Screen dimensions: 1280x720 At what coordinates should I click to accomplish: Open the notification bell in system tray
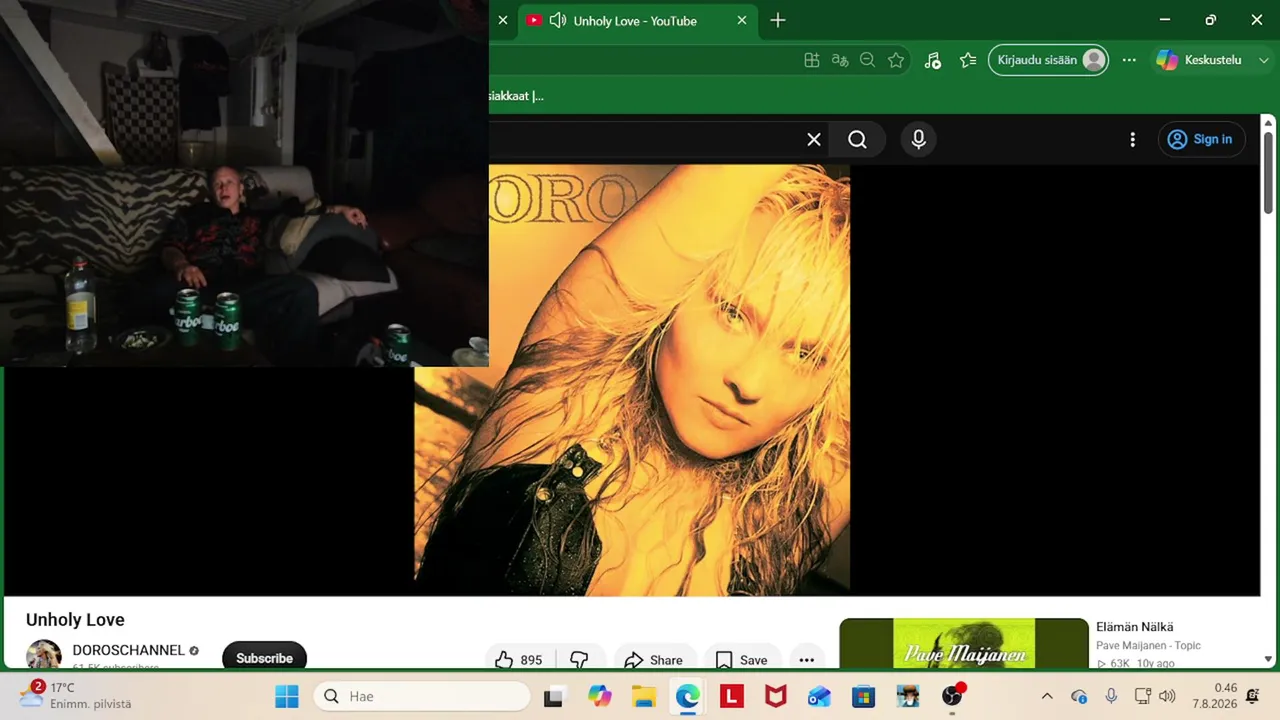[x=1253, y=696]
